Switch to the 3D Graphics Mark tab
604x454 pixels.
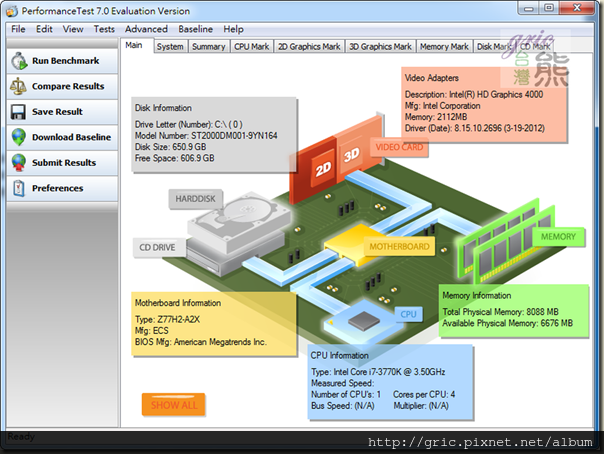[381, 47]
